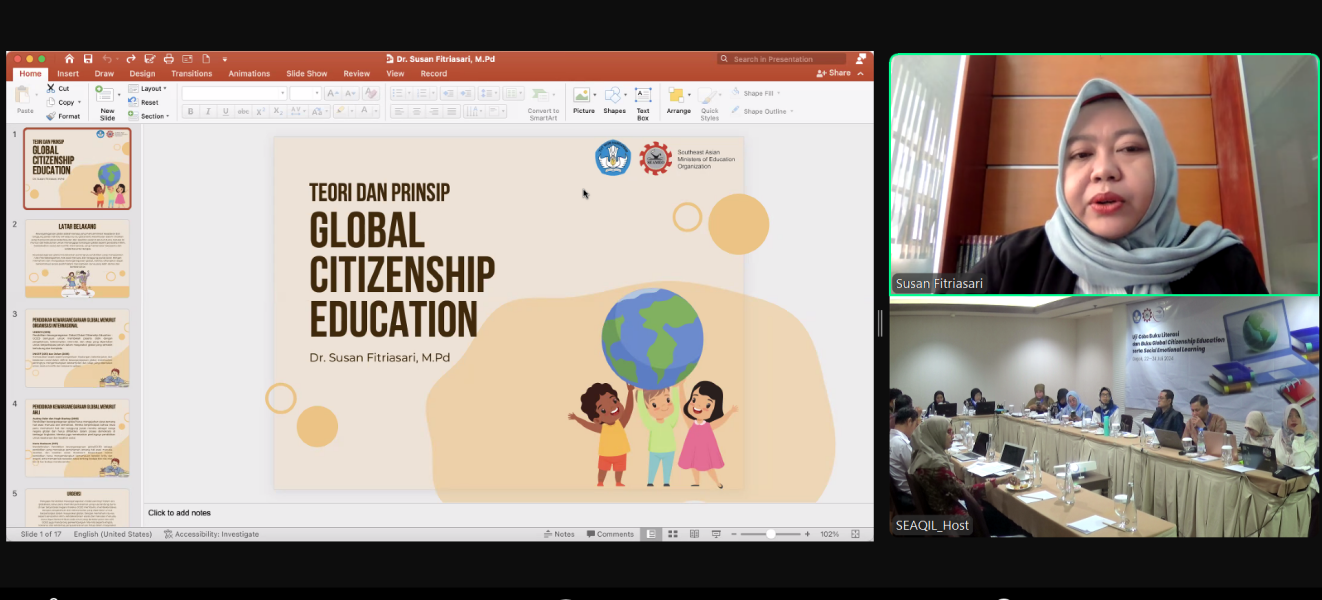Click the Home icon in title bar
Screen dimensions: 1322x600
point(69,59)
